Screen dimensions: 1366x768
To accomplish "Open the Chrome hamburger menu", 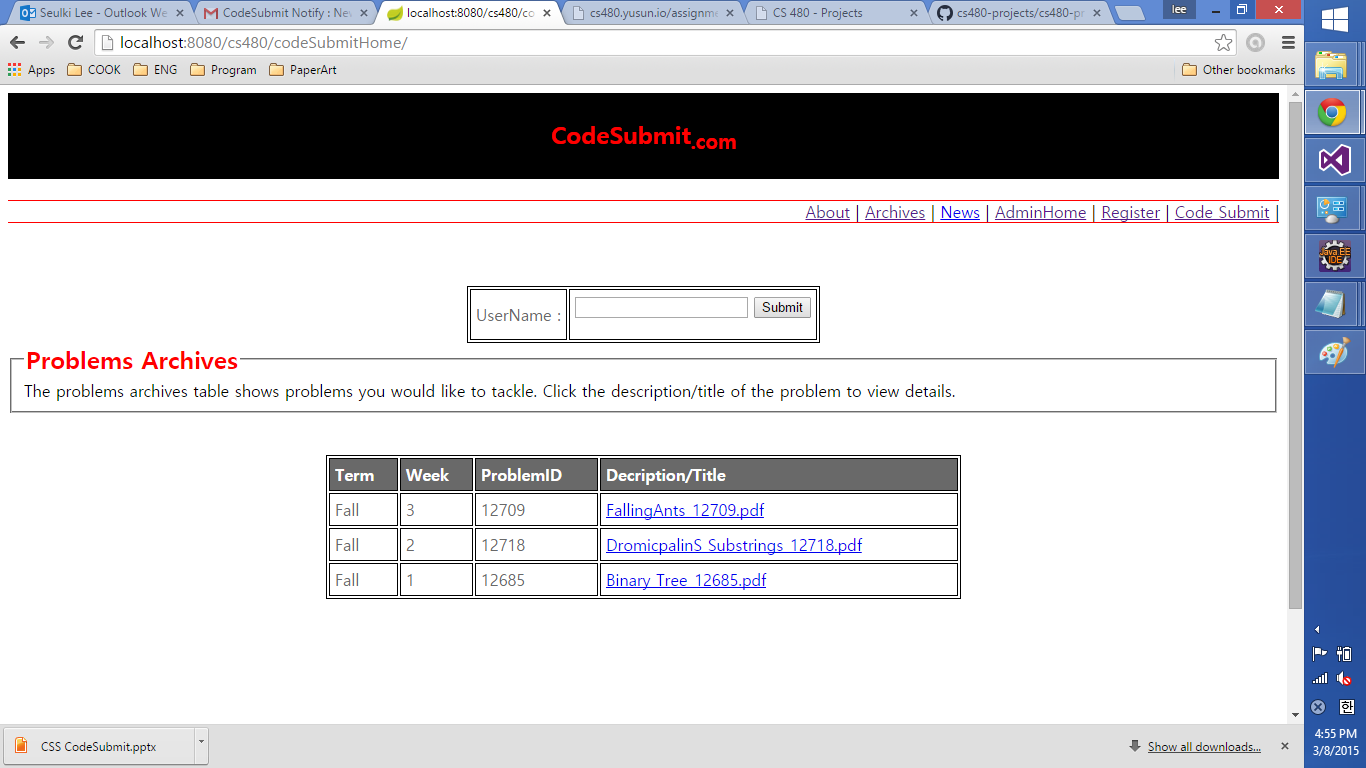I will (x=1288, y=42).
